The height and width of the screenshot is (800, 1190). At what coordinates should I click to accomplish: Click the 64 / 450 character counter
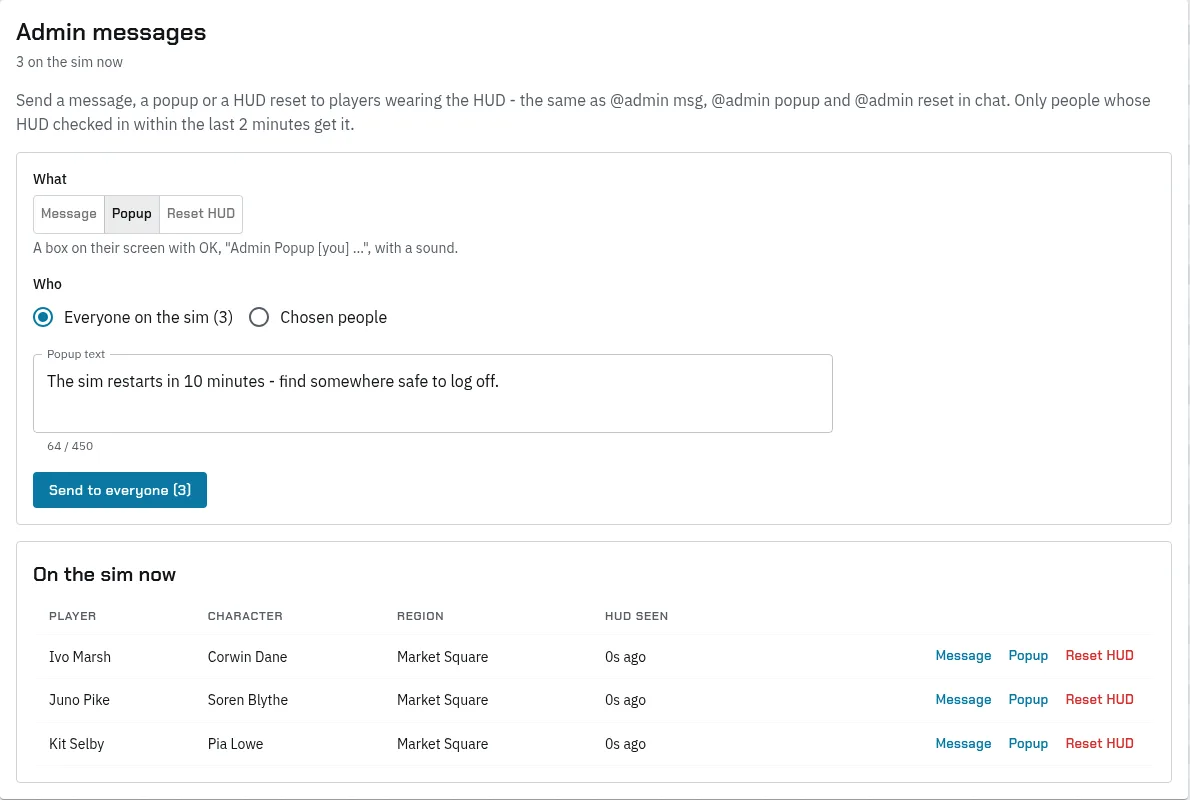70,446
